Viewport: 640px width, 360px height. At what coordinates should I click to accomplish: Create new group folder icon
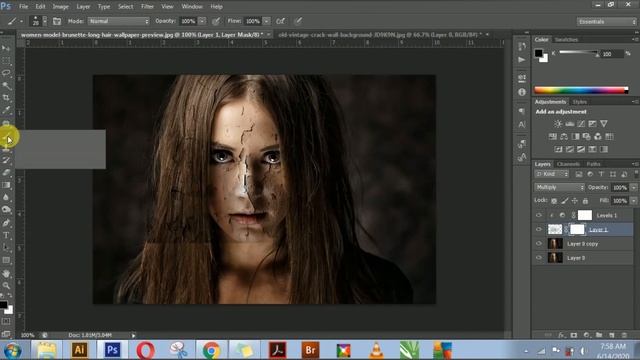[x=599, y=335]
